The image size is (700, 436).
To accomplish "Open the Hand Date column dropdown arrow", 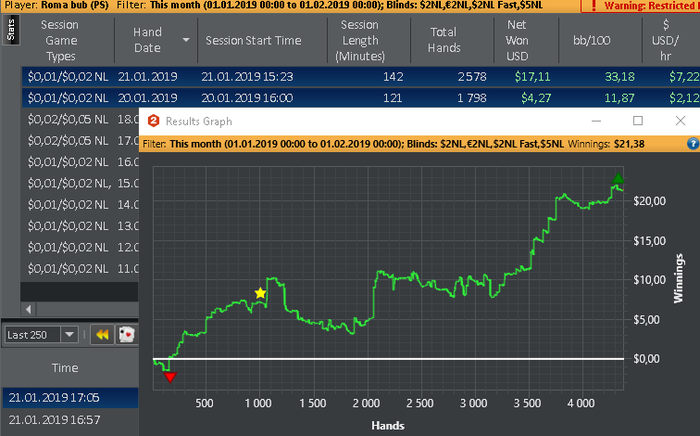I will coord(186,40).
